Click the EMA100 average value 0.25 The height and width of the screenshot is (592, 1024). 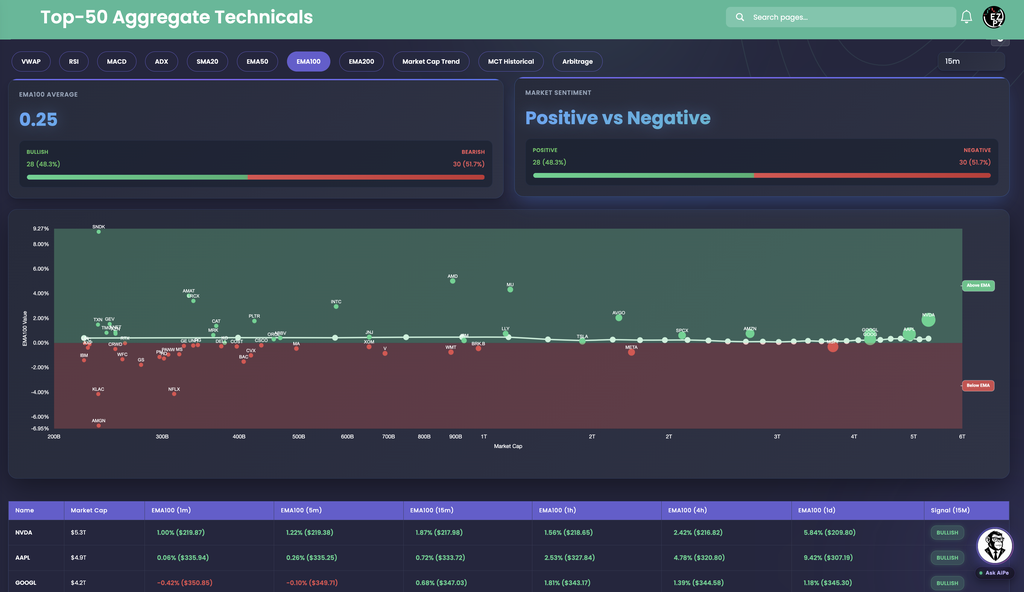point(39,120)
